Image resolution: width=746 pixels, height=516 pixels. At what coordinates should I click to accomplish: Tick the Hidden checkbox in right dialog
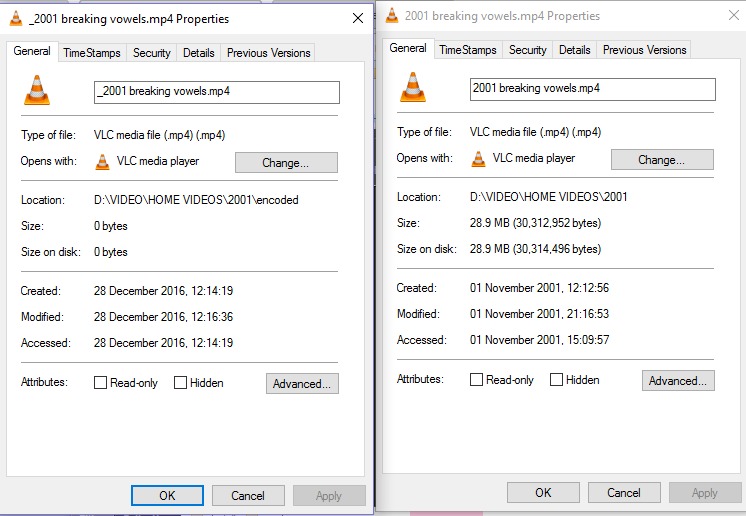coord(557,380)
